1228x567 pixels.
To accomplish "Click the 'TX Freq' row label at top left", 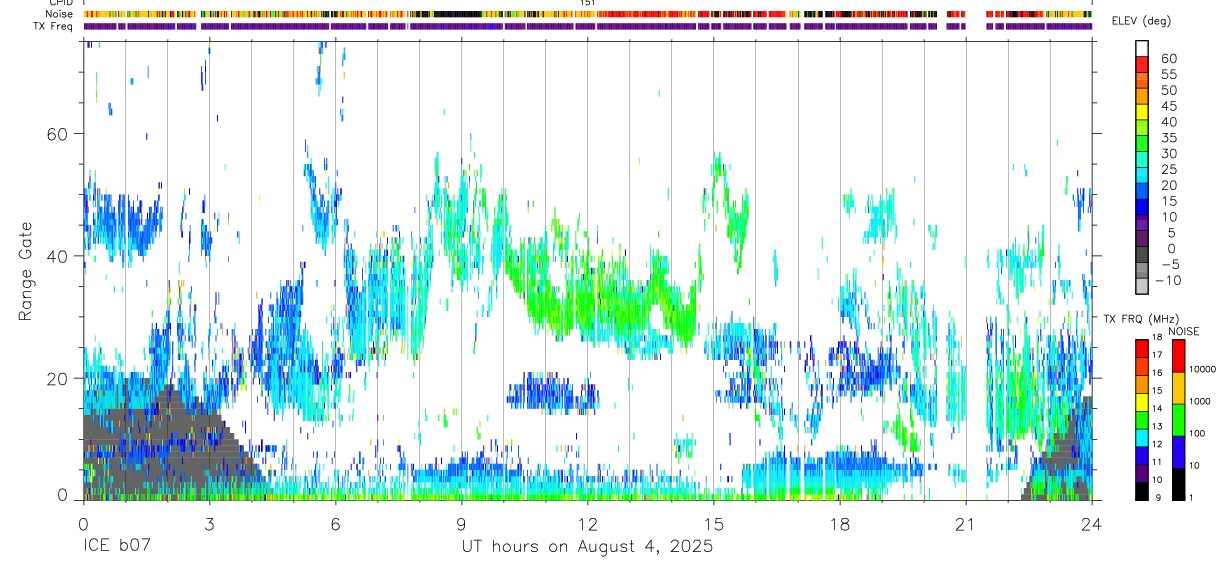I will pyautogui.click(x=55, y=26).
